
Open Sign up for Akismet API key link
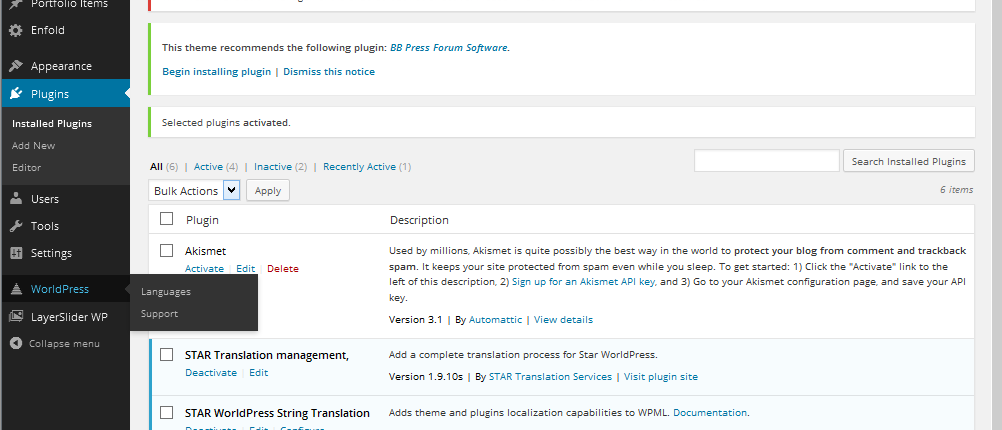pos(583,281)
